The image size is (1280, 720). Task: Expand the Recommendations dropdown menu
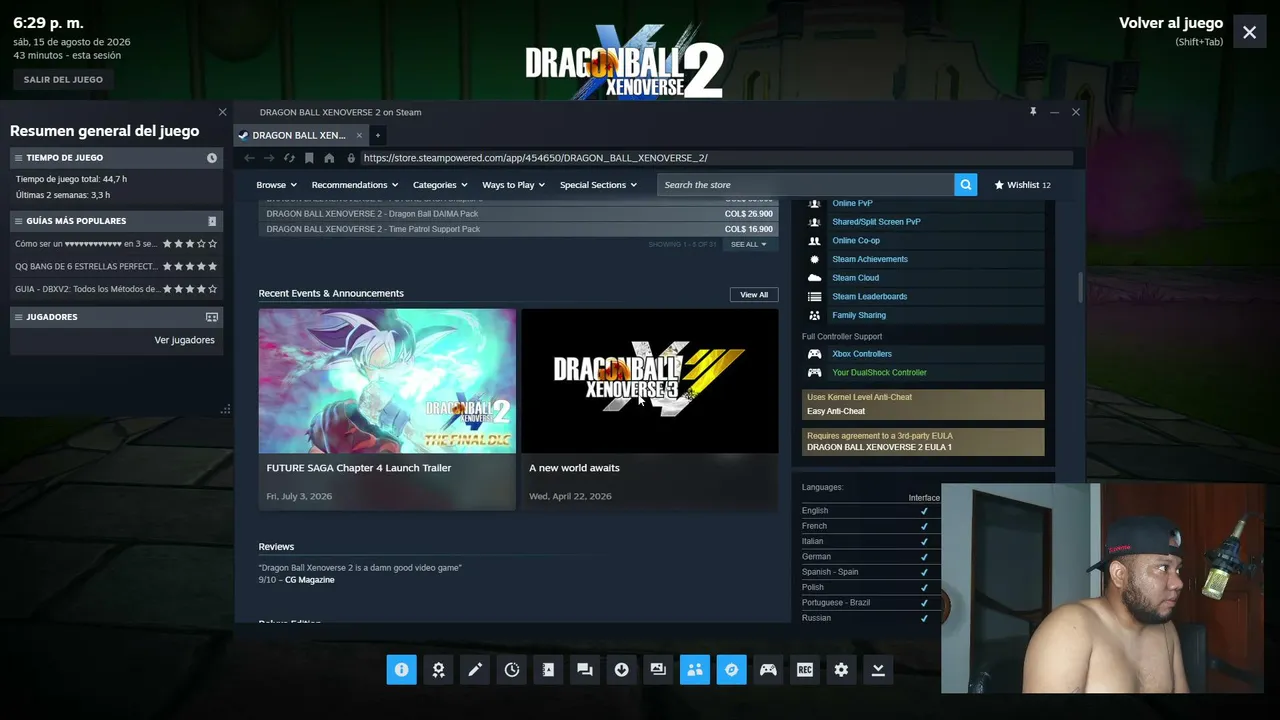[x=355, y=185]
